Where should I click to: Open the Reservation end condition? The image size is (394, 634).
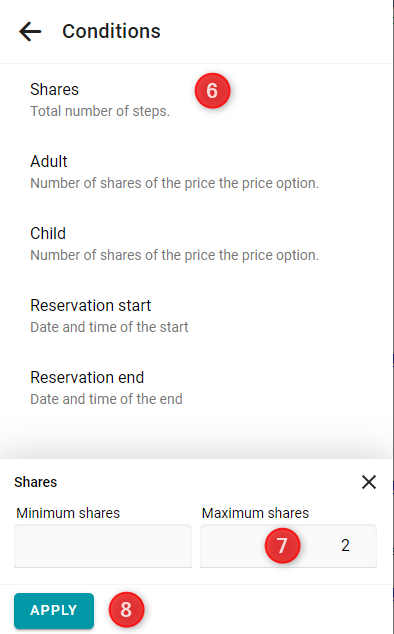click(197, 388)
